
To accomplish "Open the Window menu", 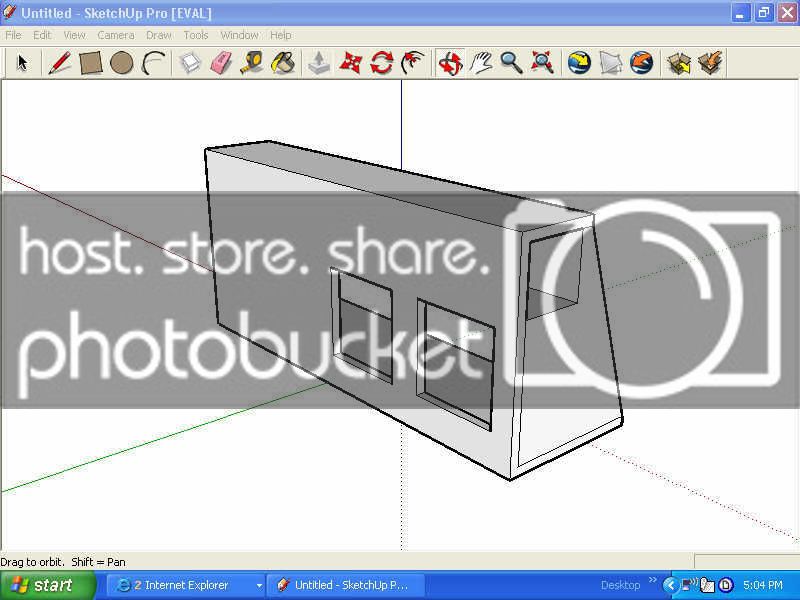I will (239, 35).
